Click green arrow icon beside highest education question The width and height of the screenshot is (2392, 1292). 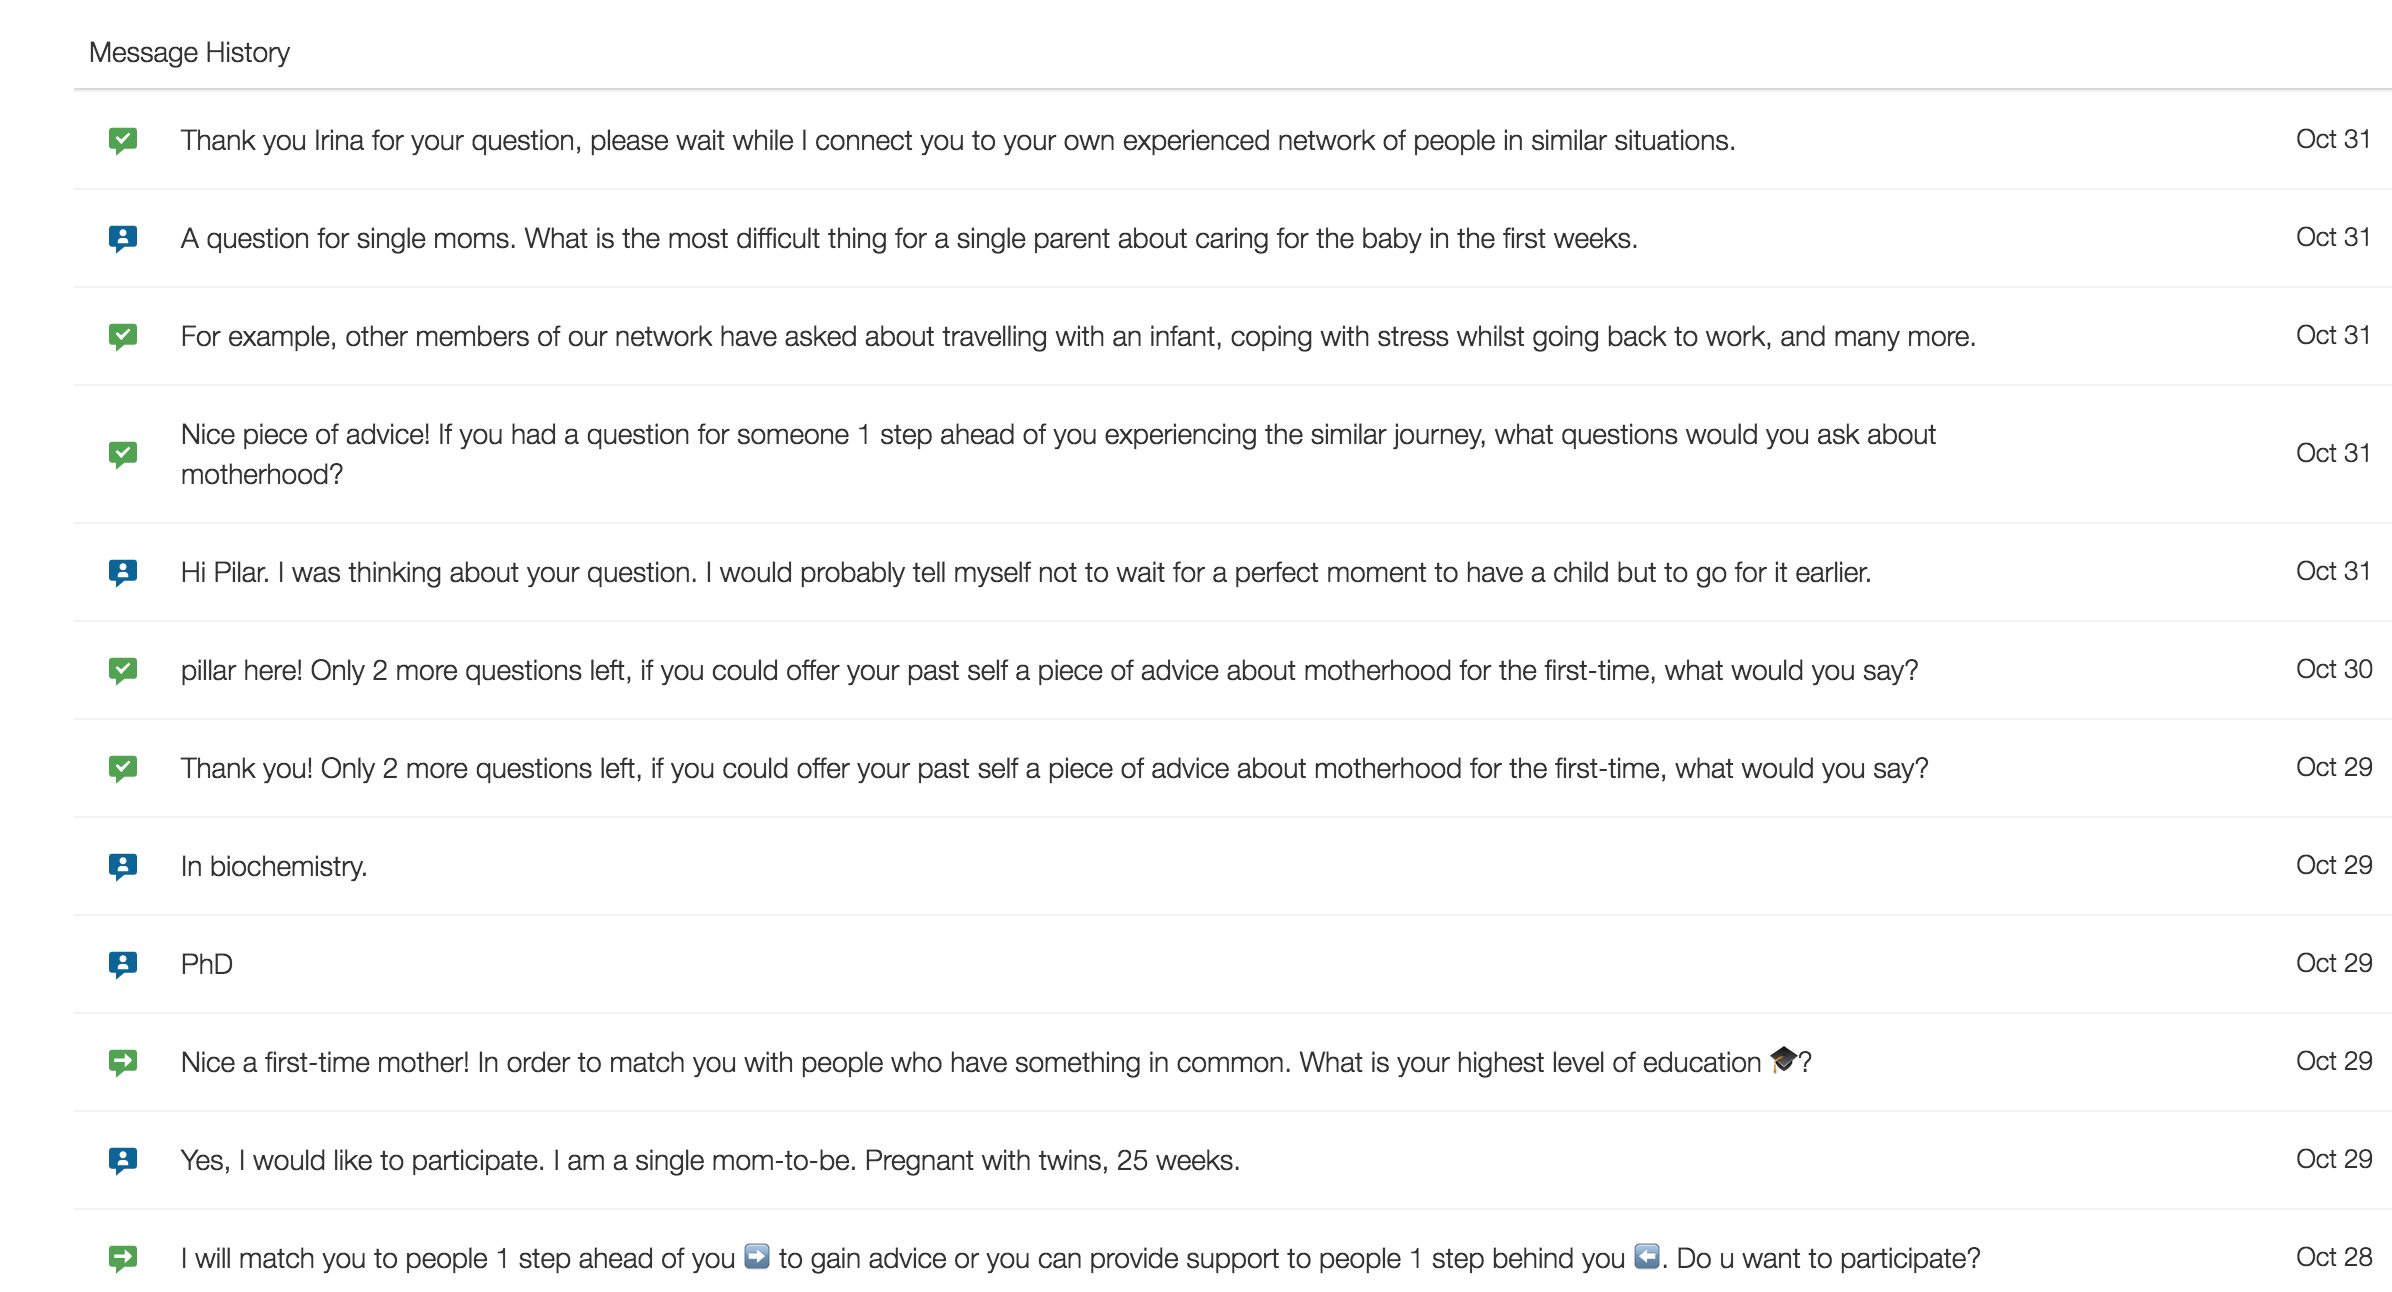click(123, 1062)
